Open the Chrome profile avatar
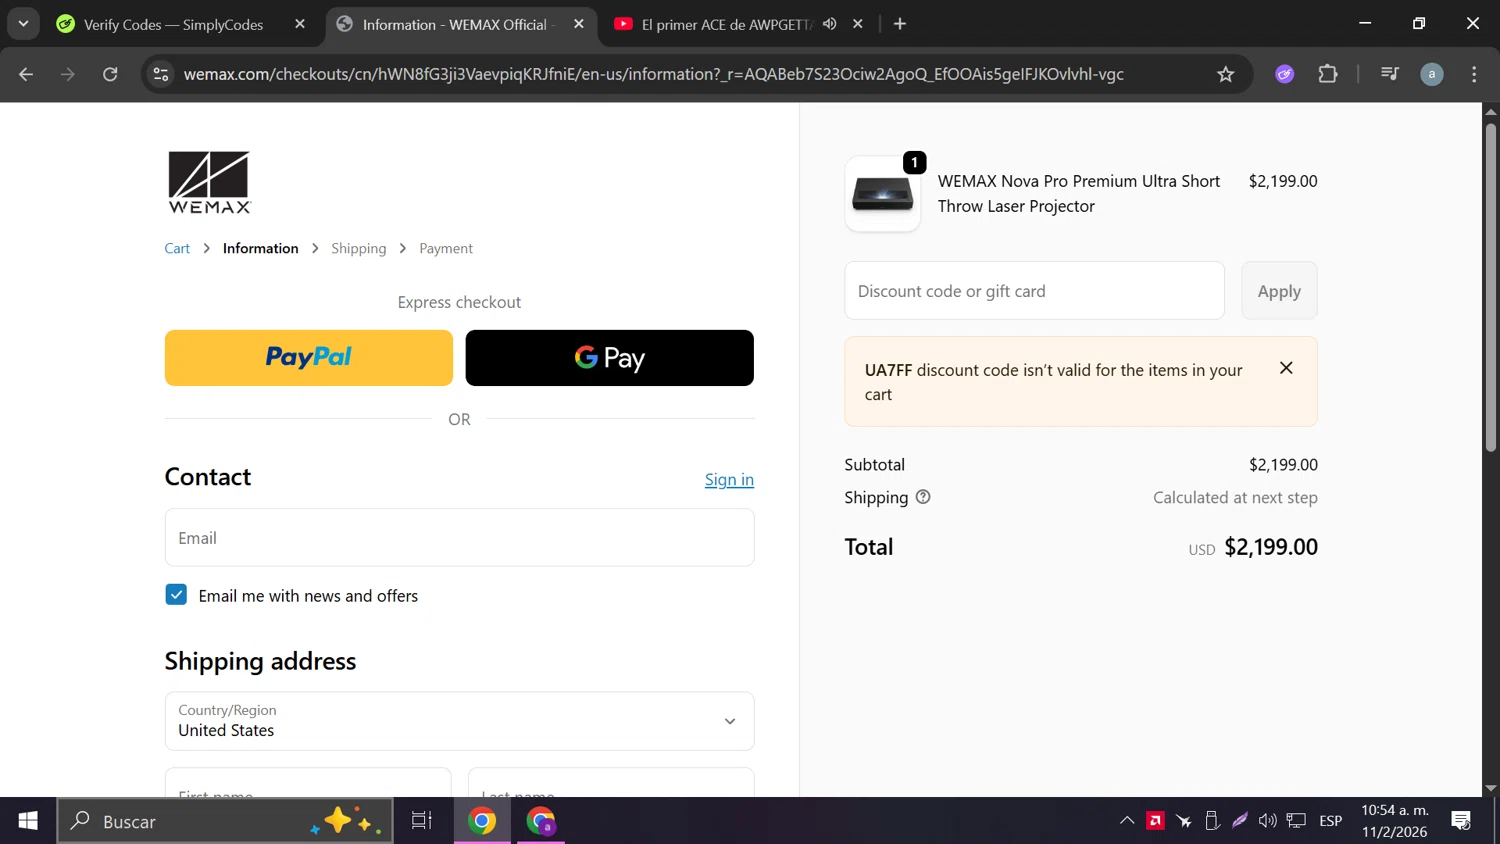The image size is (1500, 844). [x=1432, y=74]
